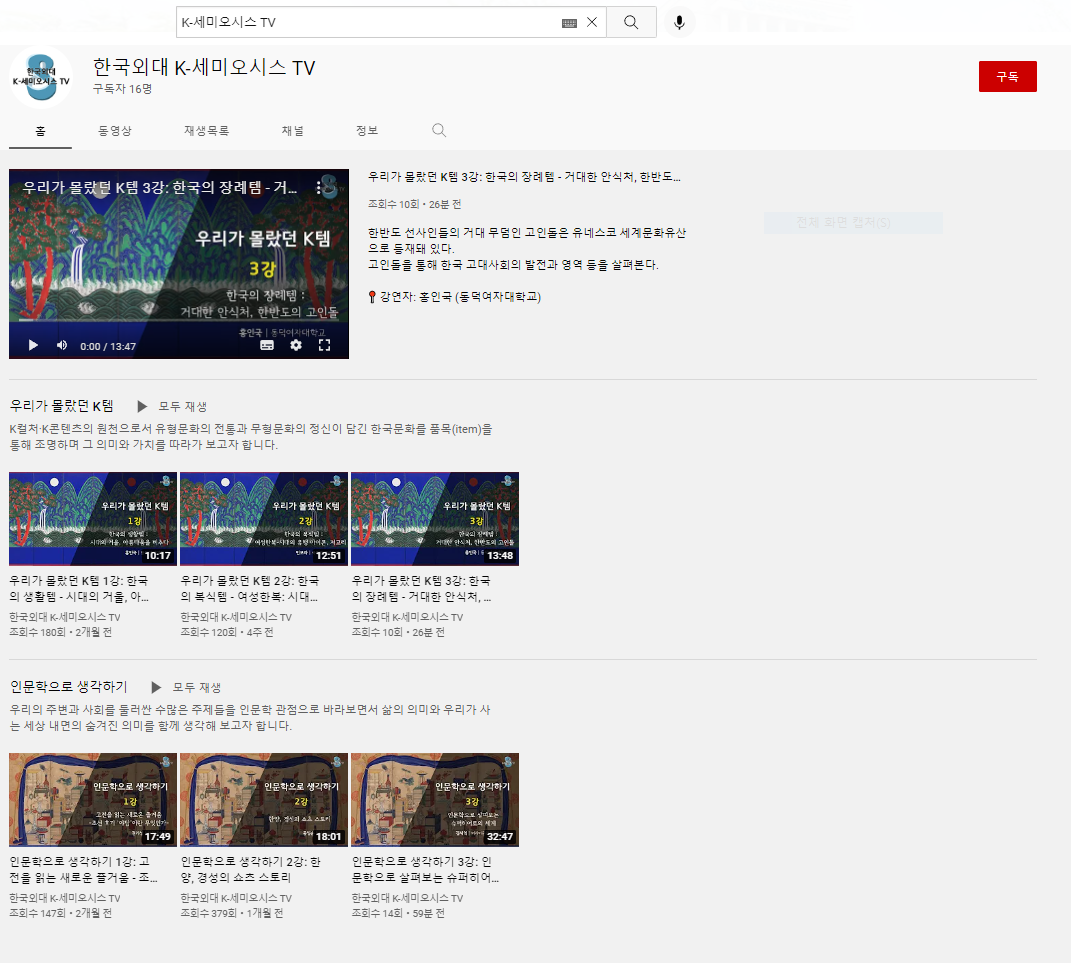The height and width of the screenshot is (963, 1071).
Task: Play the featured K템 3강 video
Action: click(x=33, y=346)
